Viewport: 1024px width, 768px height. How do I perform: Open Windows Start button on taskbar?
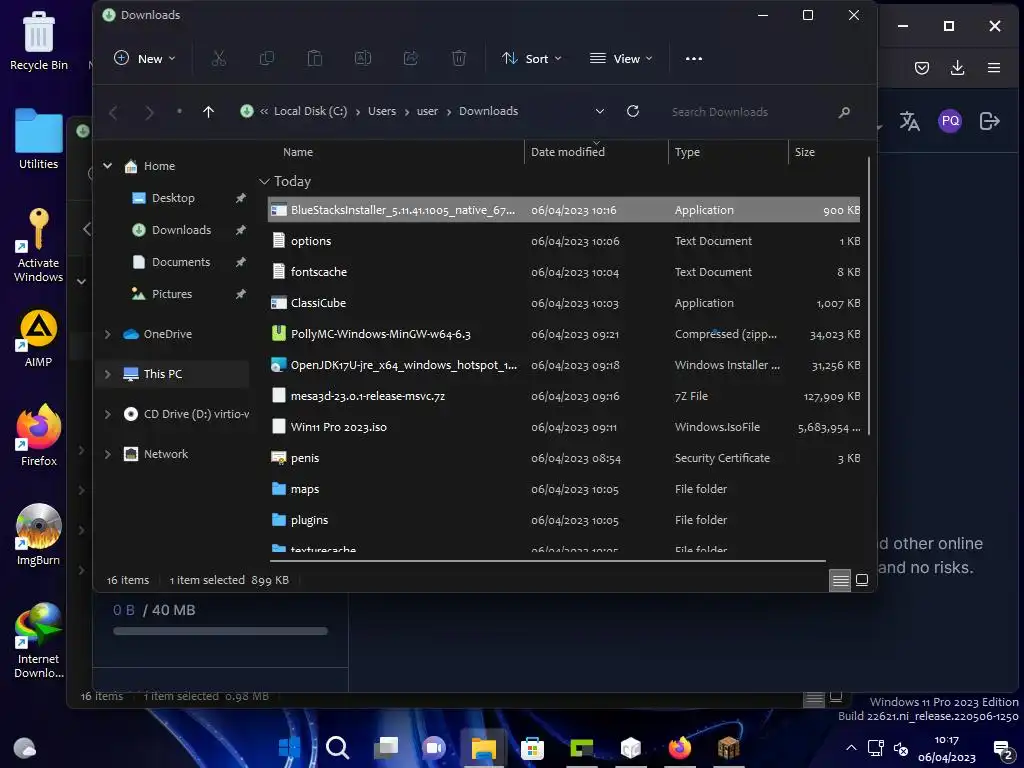point(289,747)
